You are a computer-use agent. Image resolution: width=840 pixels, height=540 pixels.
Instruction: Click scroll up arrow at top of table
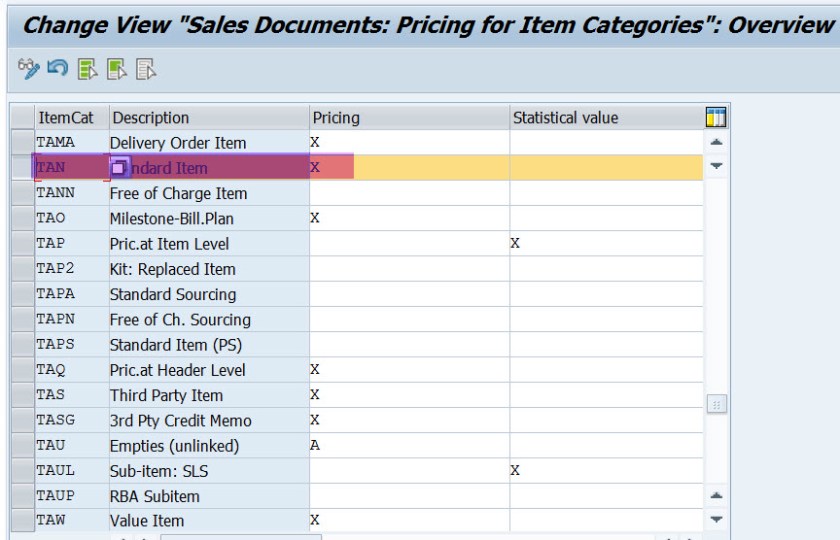716,143
